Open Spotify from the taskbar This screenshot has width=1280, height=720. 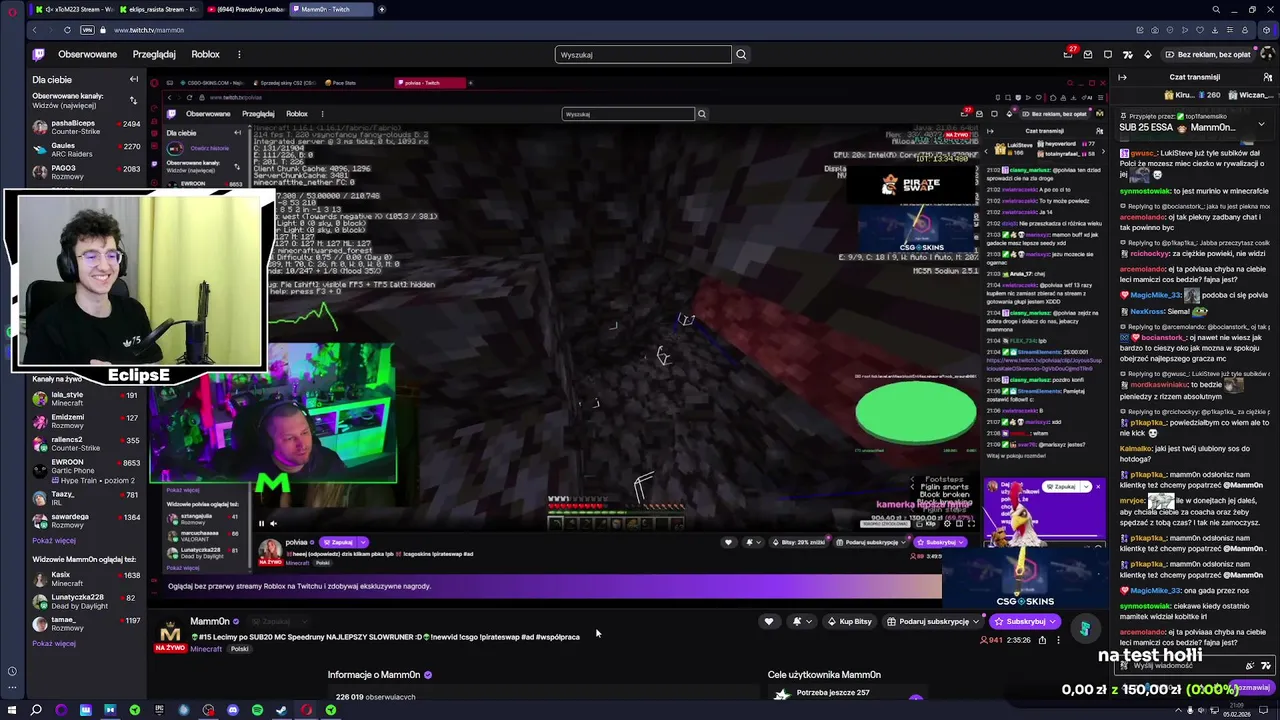(257, 710)
